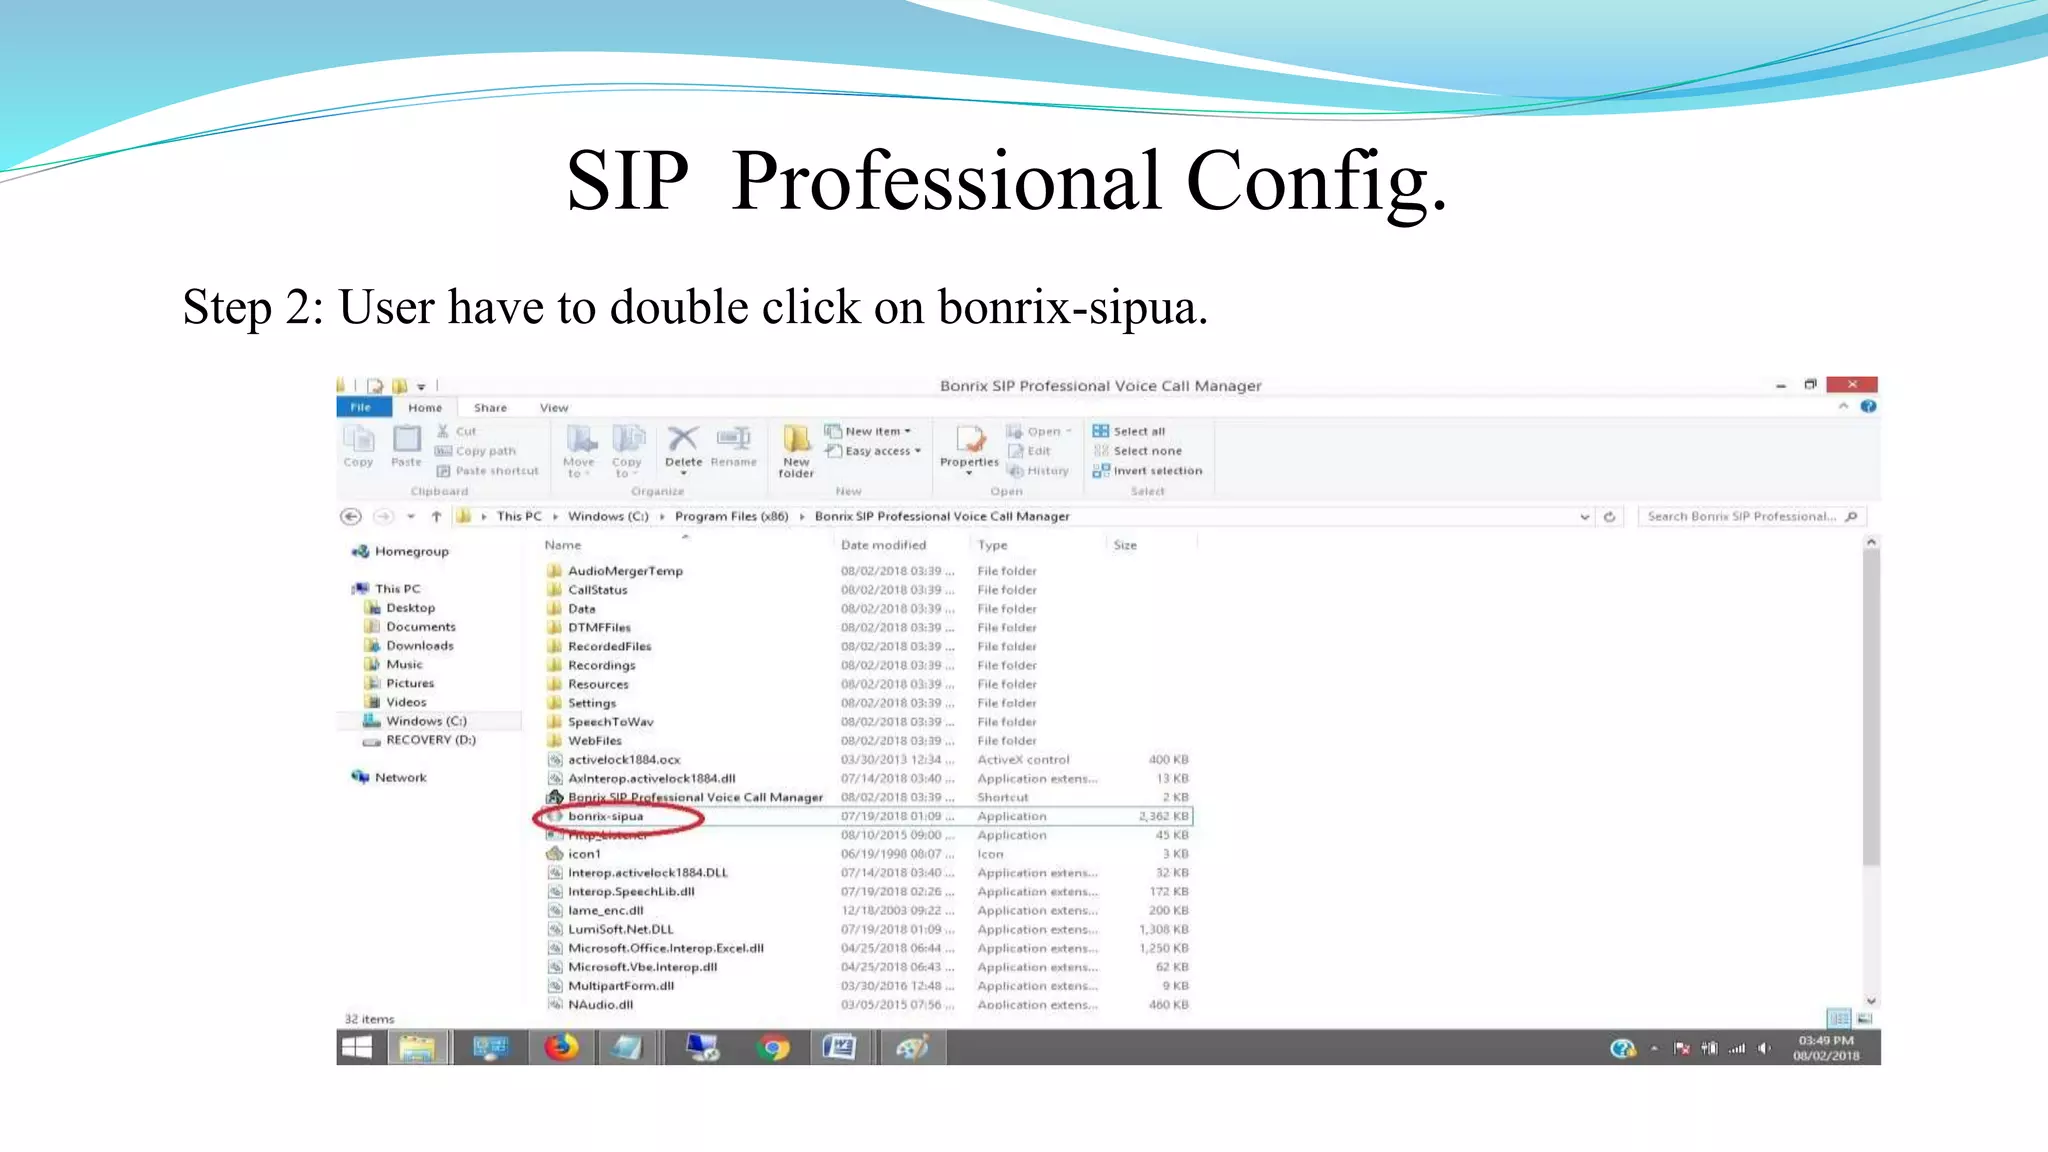
Task: Click the Properties icon
Action: (x=969, y=449)
